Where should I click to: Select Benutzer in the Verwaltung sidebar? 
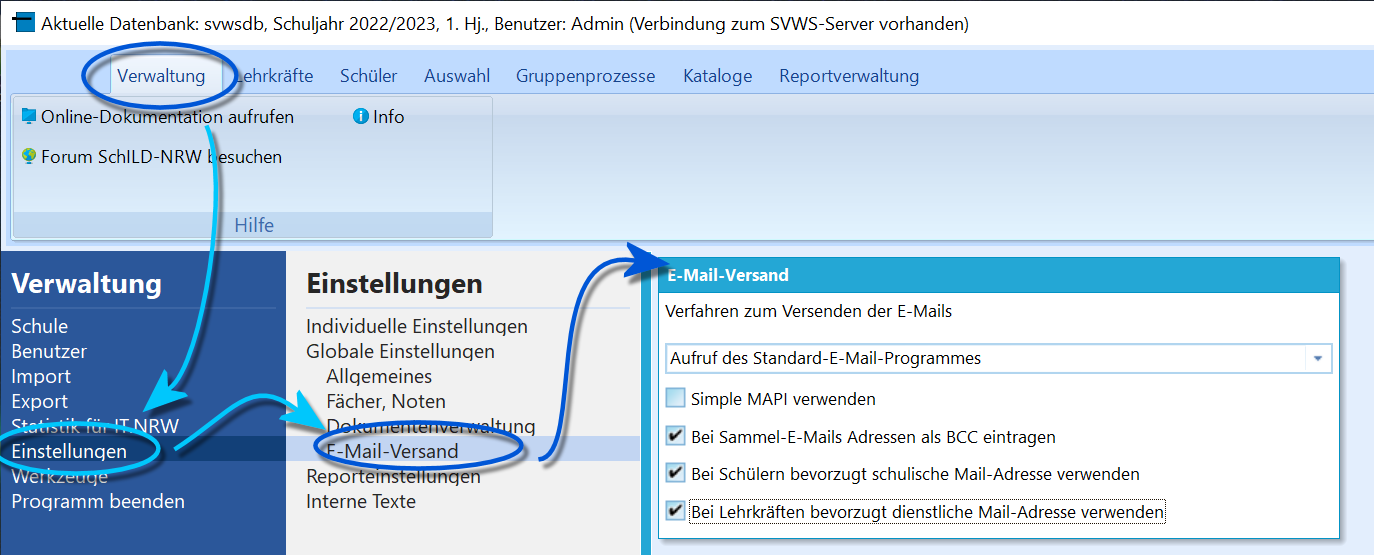pyautogui.click(x=49, y=351)
